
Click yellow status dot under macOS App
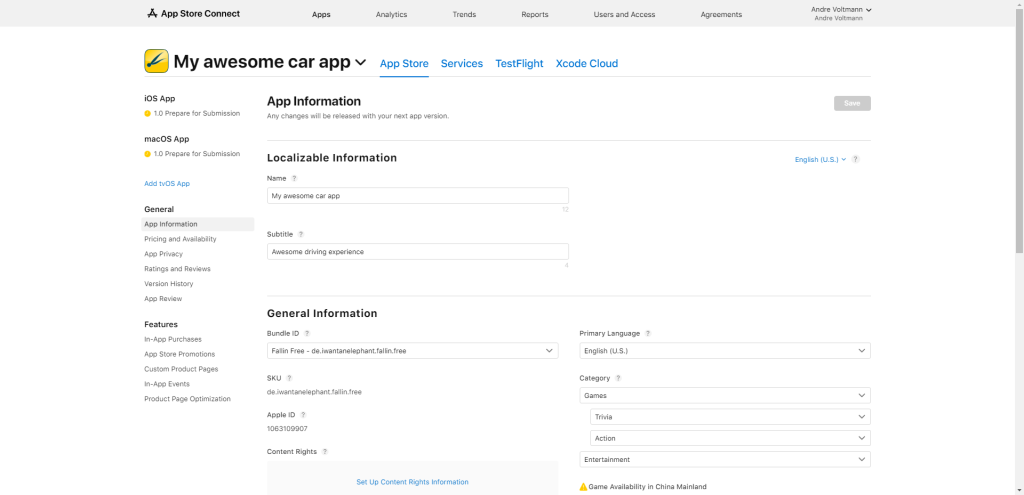point(148,154)
